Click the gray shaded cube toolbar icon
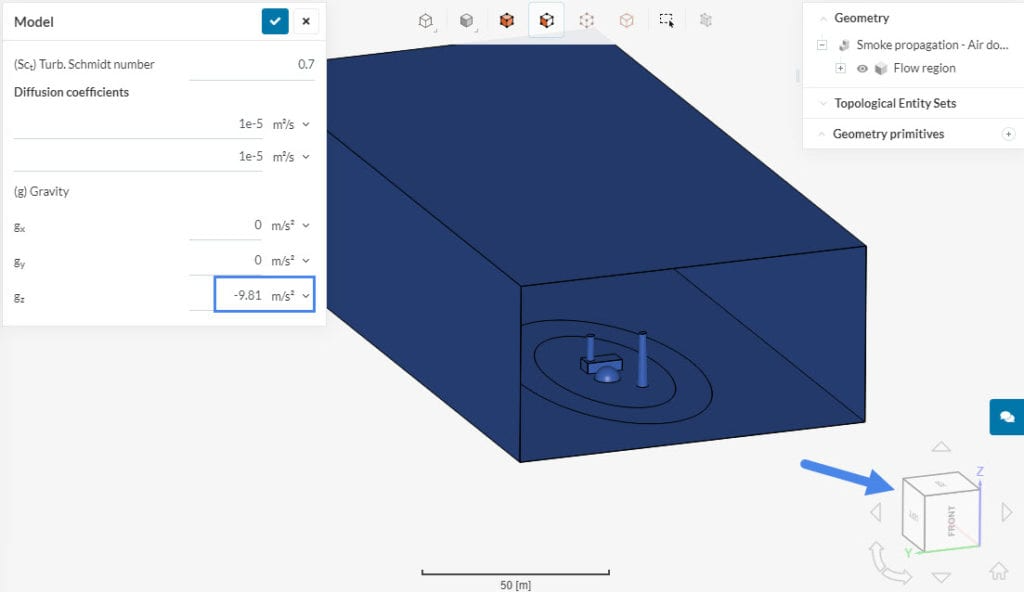Image resolution: width=1024 pixels, height=592 pixels. [x=466, y=20]
